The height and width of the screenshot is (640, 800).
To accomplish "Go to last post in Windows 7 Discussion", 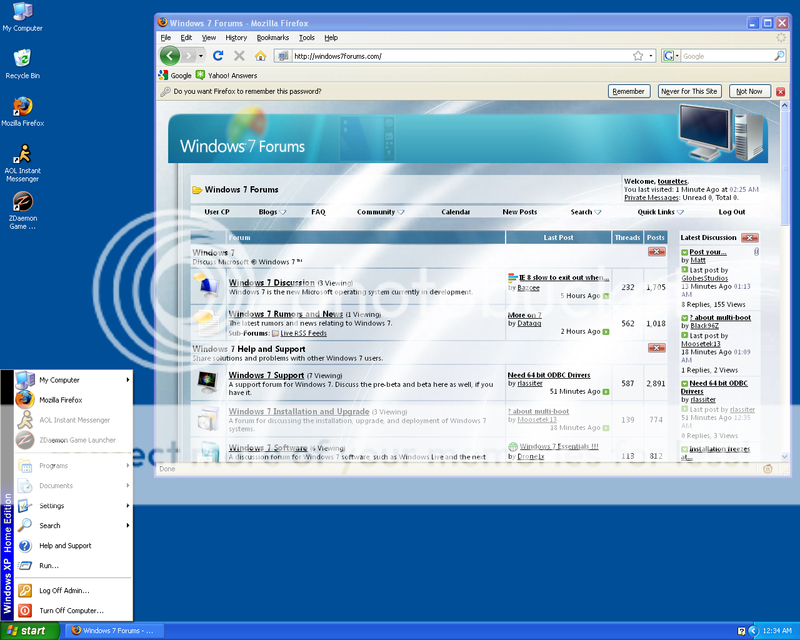I will (606, 296).
